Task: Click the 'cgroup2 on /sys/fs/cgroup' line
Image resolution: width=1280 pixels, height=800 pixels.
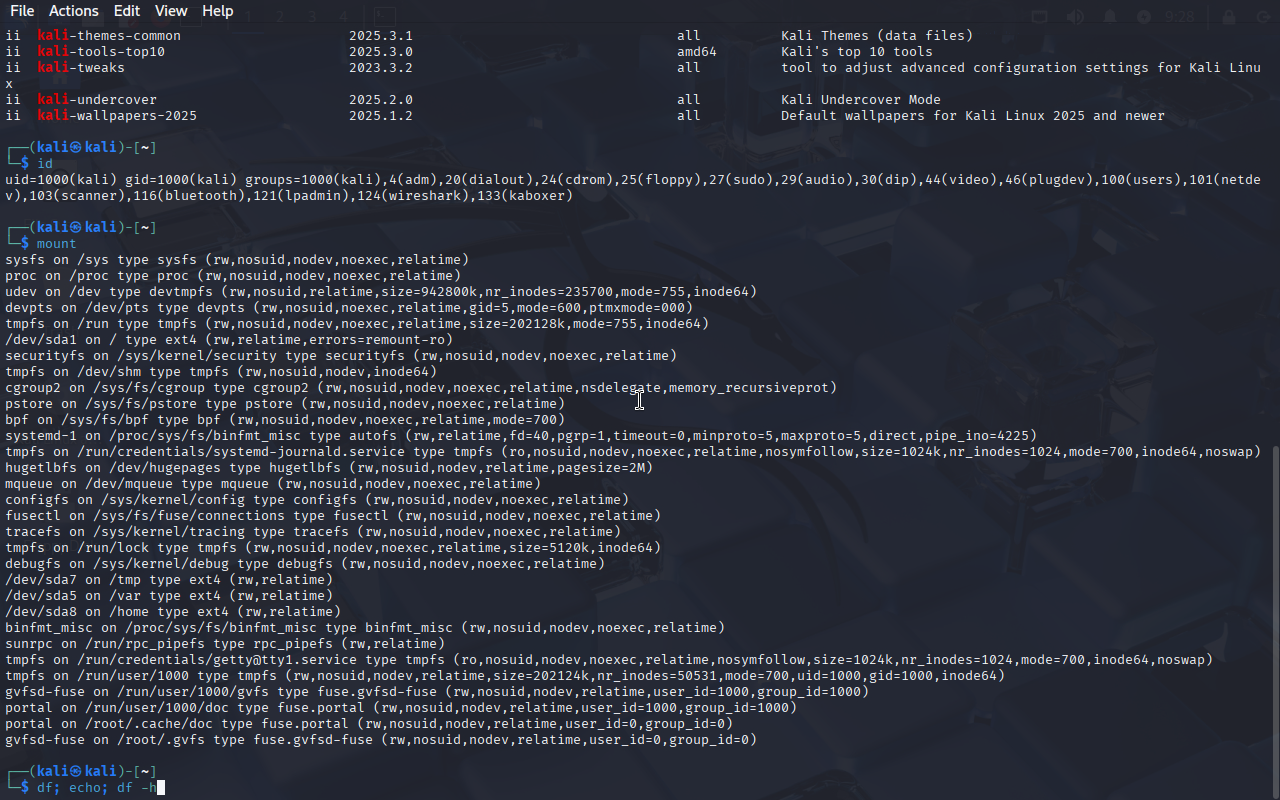Action: [x=421, y=388]
